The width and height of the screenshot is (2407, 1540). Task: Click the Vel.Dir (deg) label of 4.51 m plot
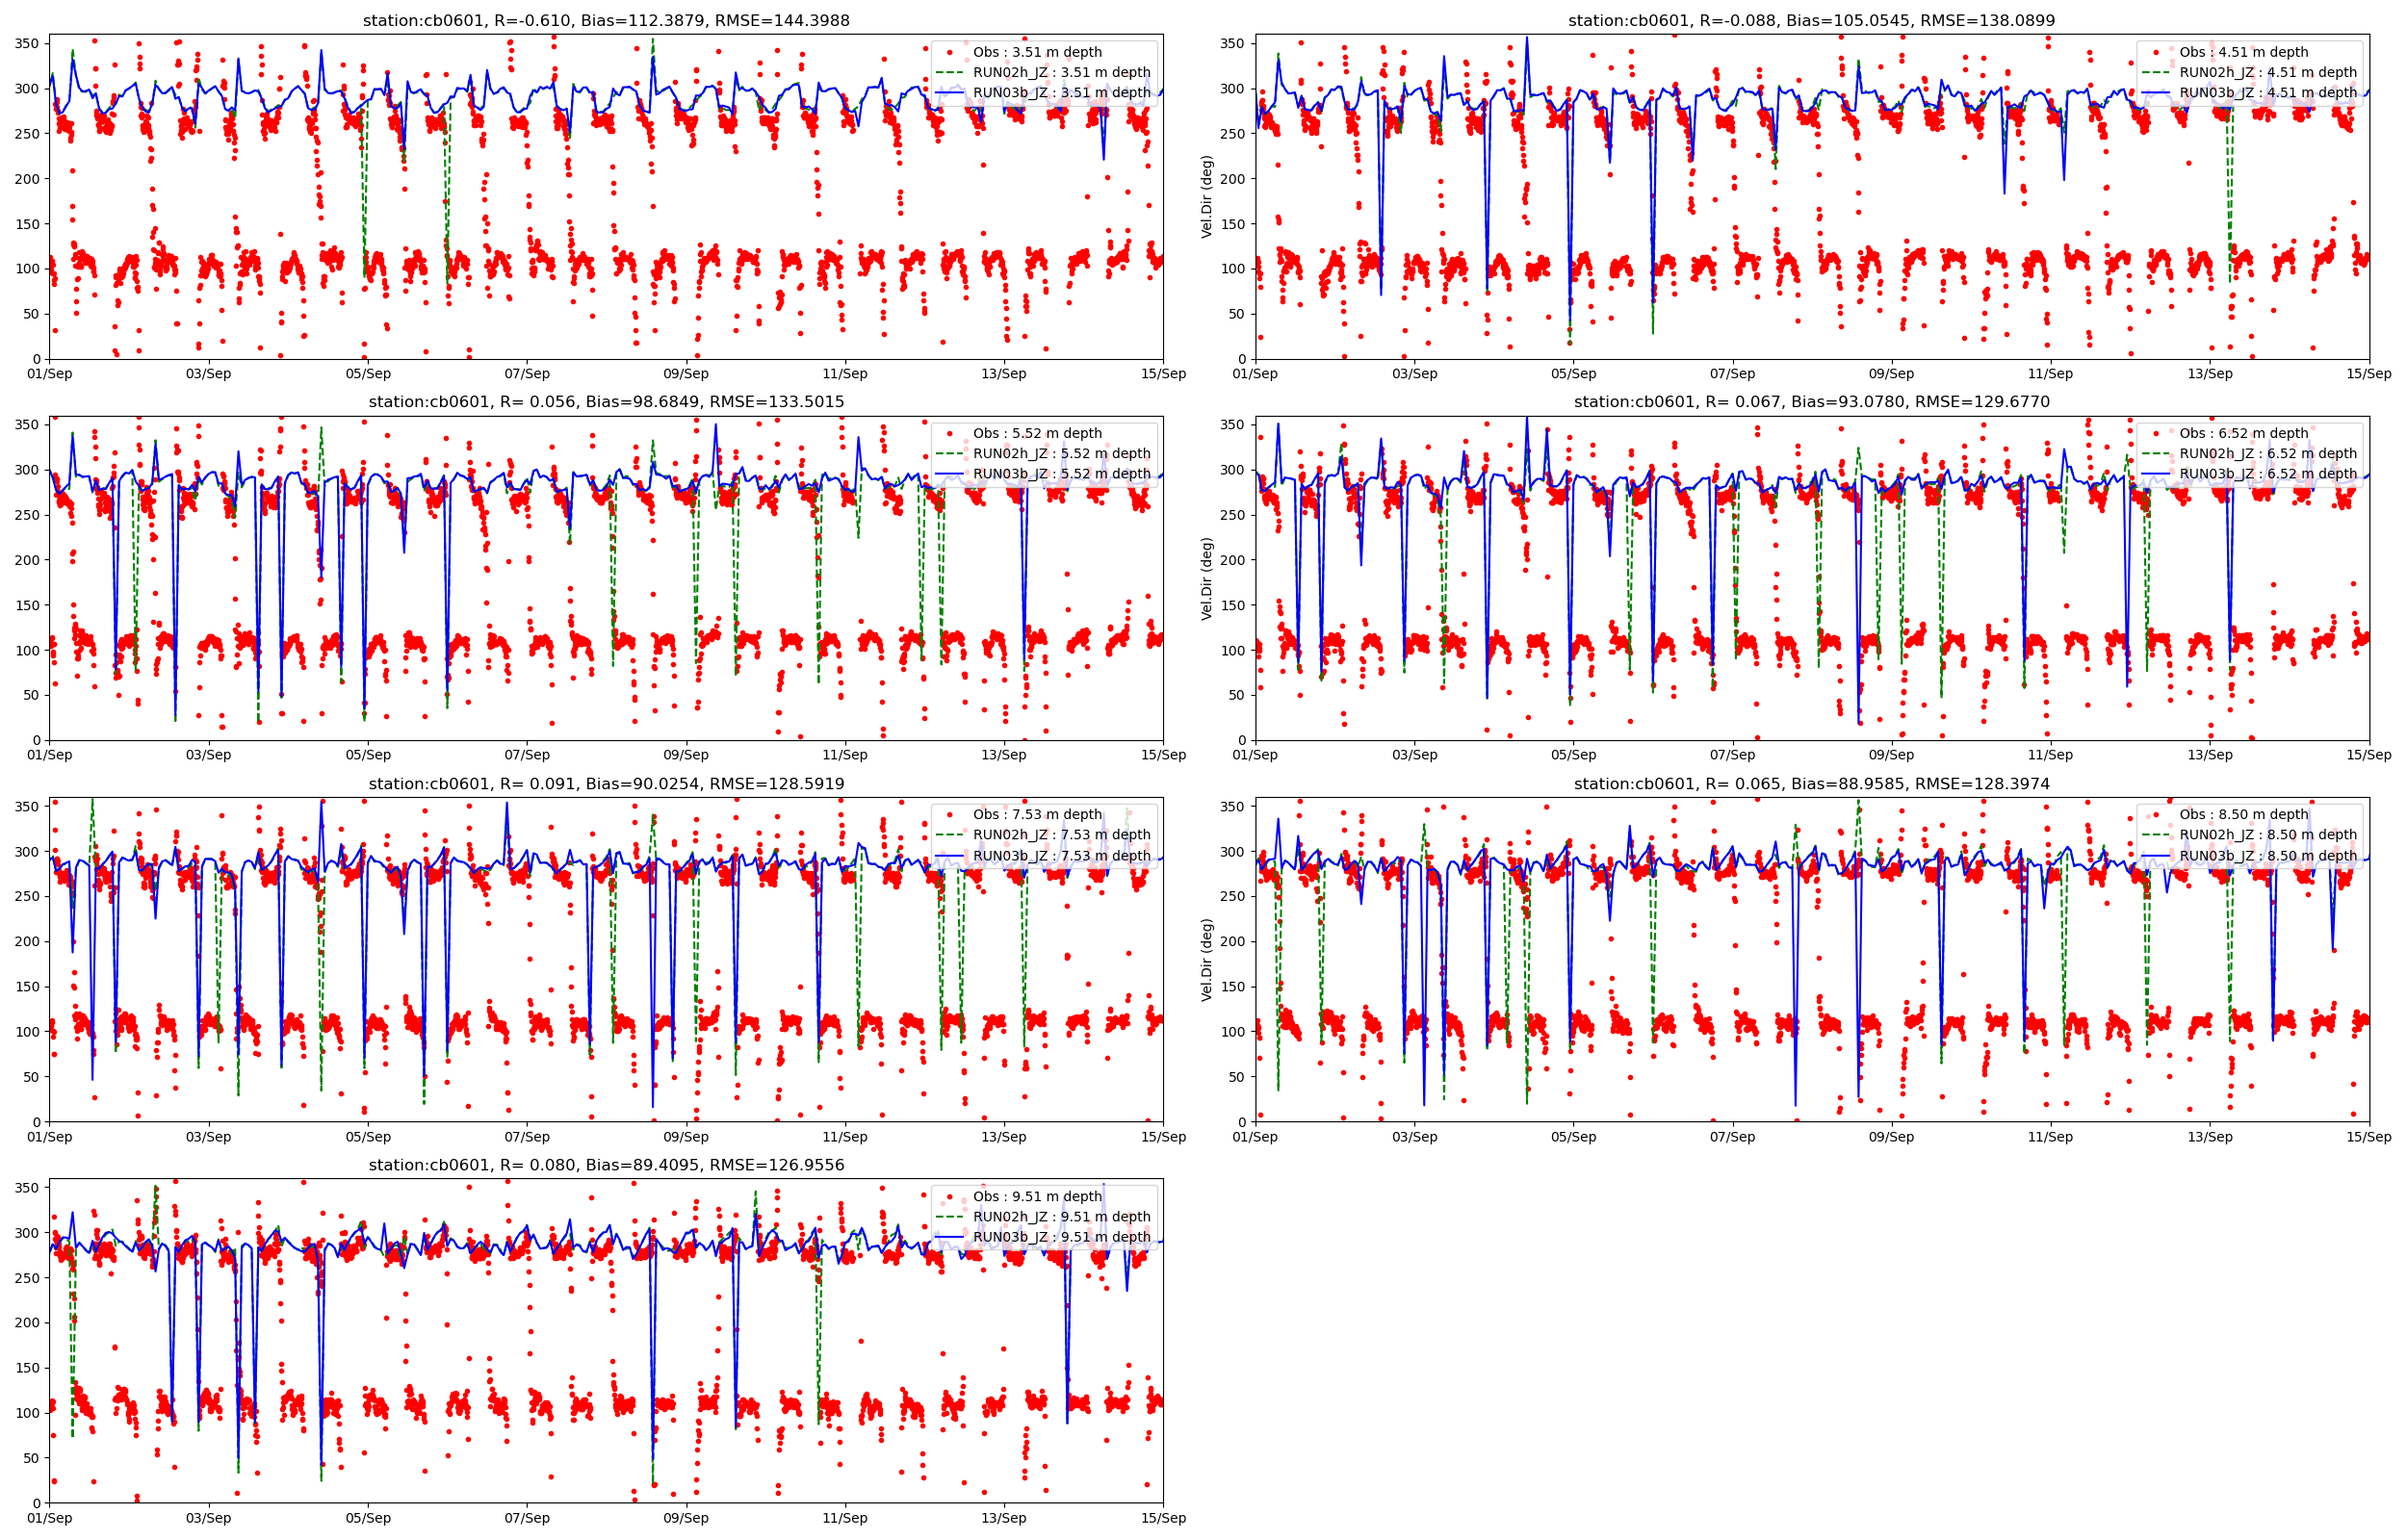[x=1207, y=197]
